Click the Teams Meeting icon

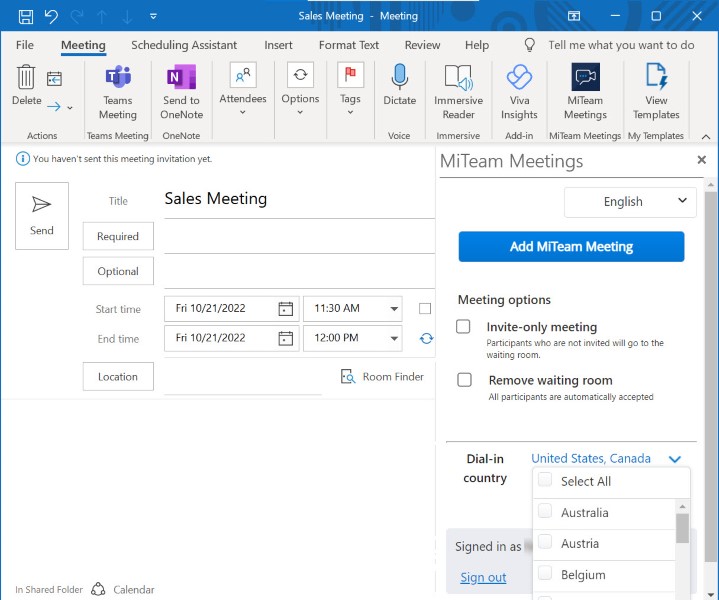tap(117, 79)
